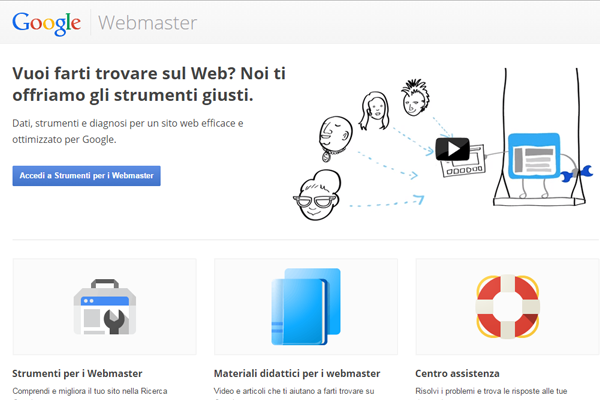The width and height of the screenshot is (600, 400).
Task: Click the sketched face with glasses
Action: [x=317, y=196]
